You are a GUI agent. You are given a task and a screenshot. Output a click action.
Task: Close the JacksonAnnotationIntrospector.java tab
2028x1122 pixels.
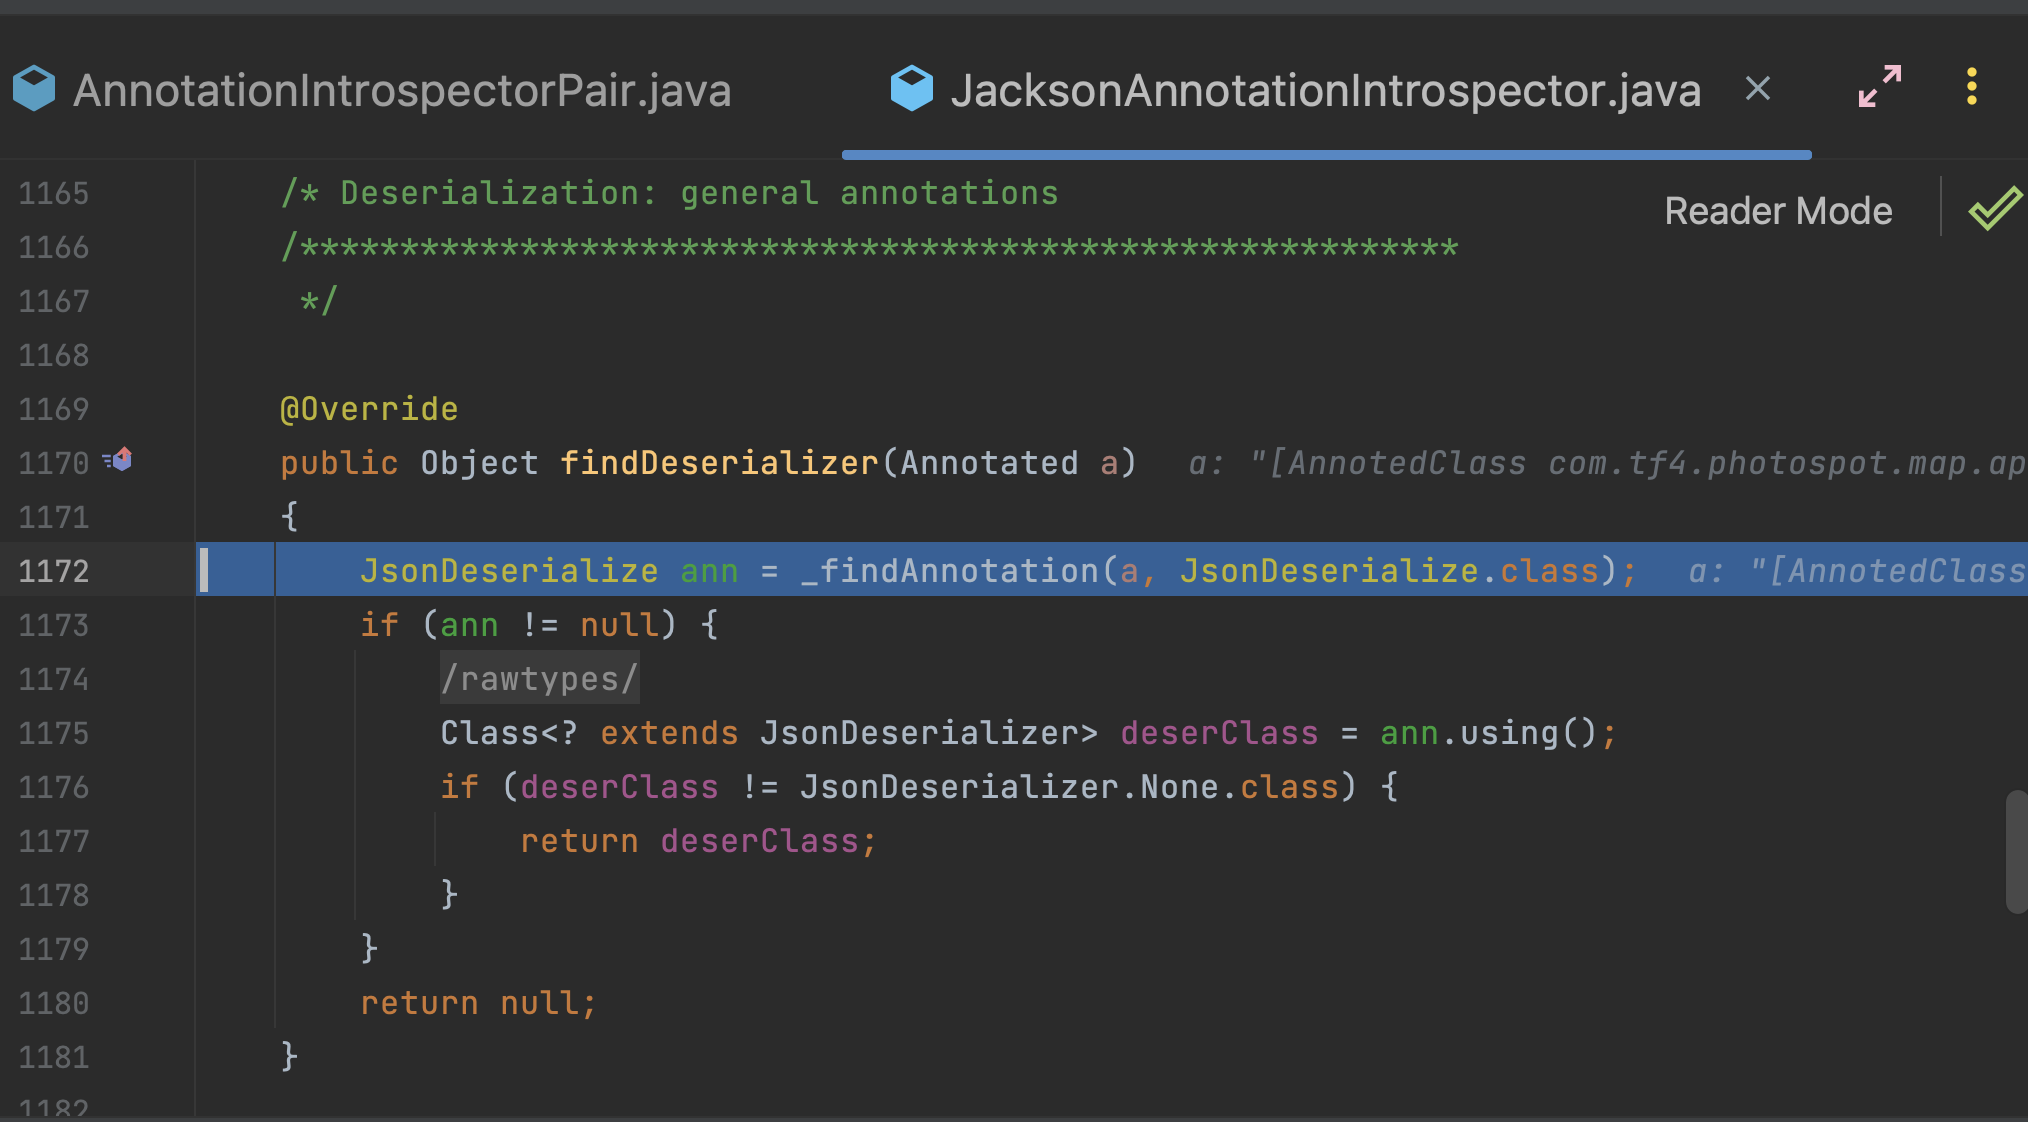click(1757, 89)
